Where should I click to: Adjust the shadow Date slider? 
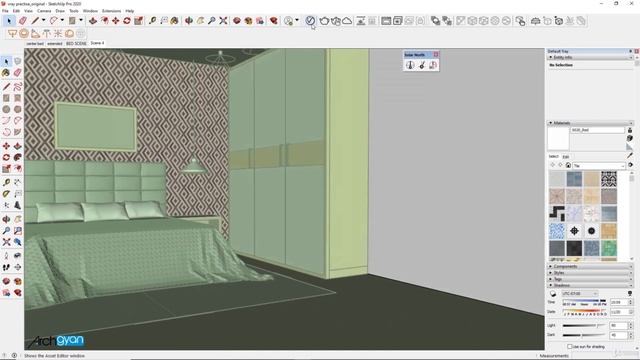coord(584,312)
